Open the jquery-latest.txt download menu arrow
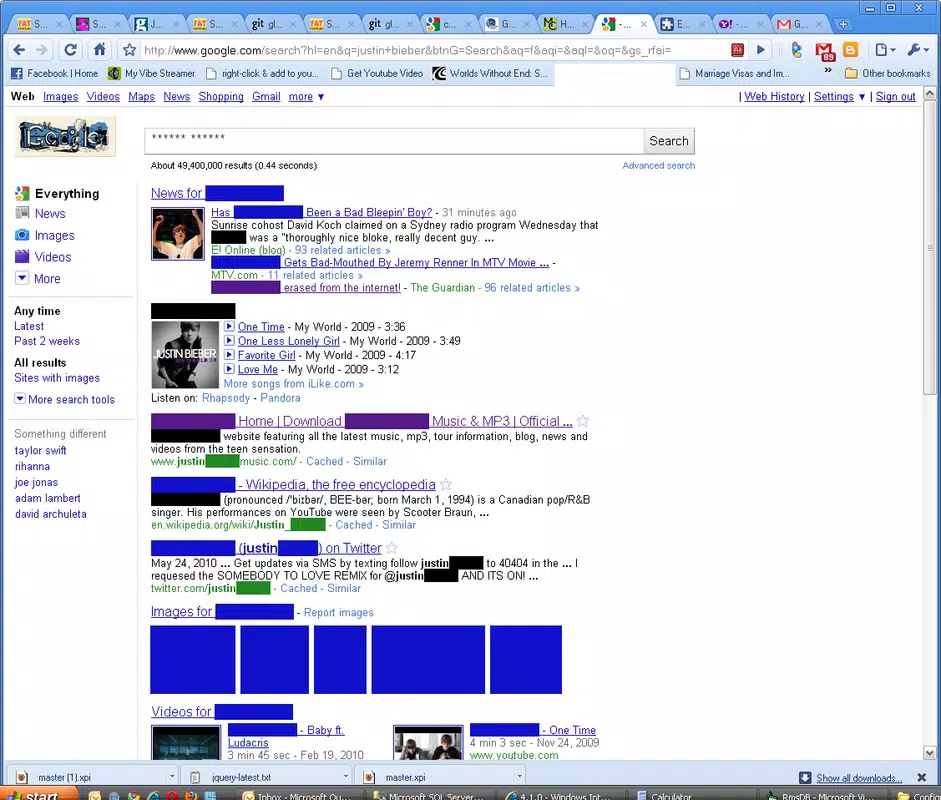 coord(346,777)
